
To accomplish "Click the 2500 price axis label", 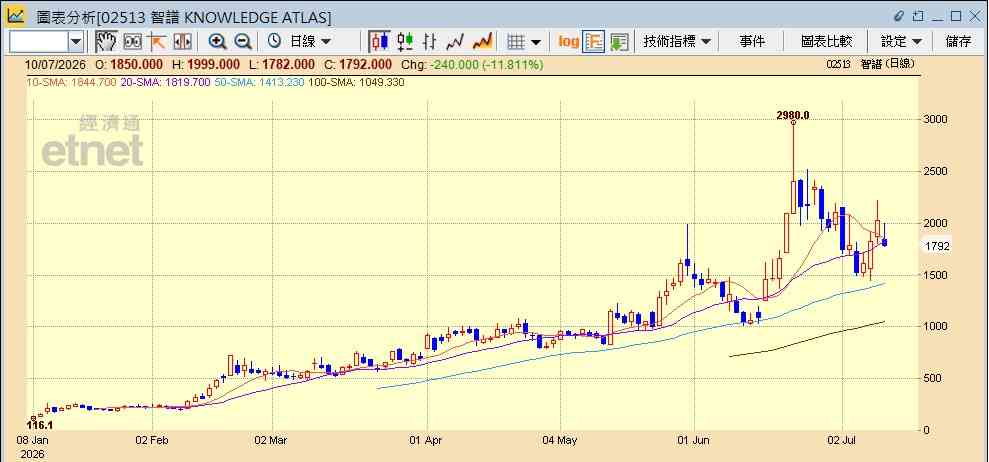I will click(936, 172).
